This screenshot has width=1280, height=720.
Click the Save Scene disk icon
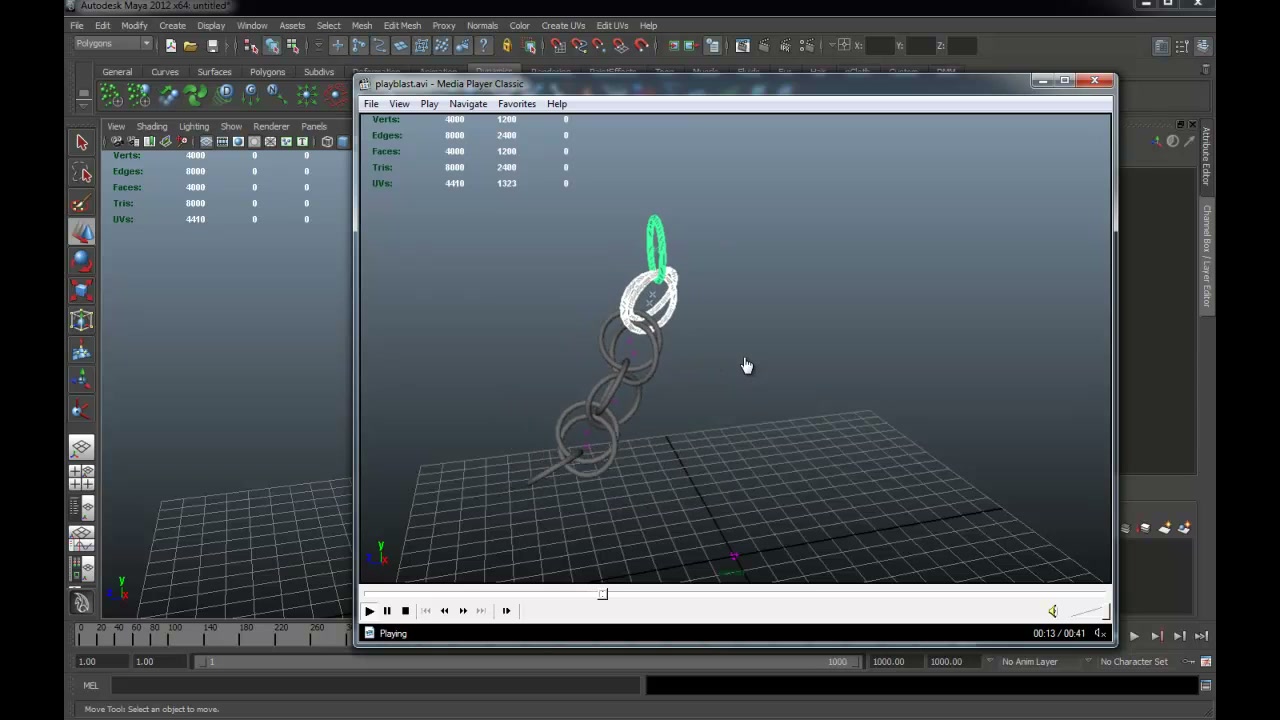tap(212, 46)
